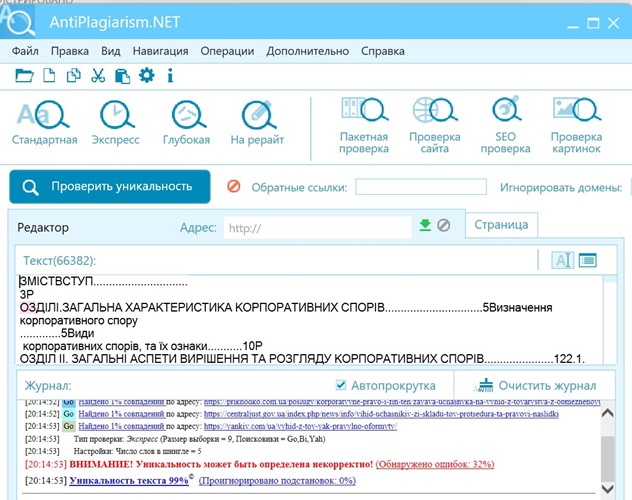This screenshot has width=632, height=500.
Task: Click the text editor vertical scrollbar
Action: pyautogui.click(x=610, y=320)
